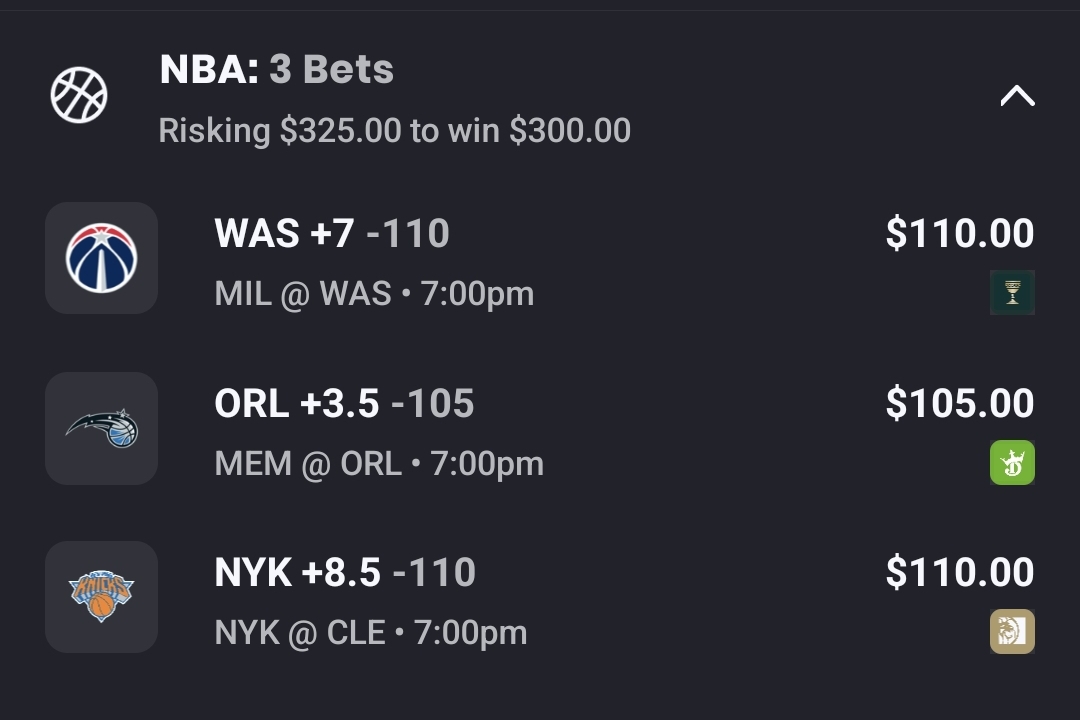Click the NBA: 3 Bets header
Viewport: 1080px width, 720px height.
277,69
